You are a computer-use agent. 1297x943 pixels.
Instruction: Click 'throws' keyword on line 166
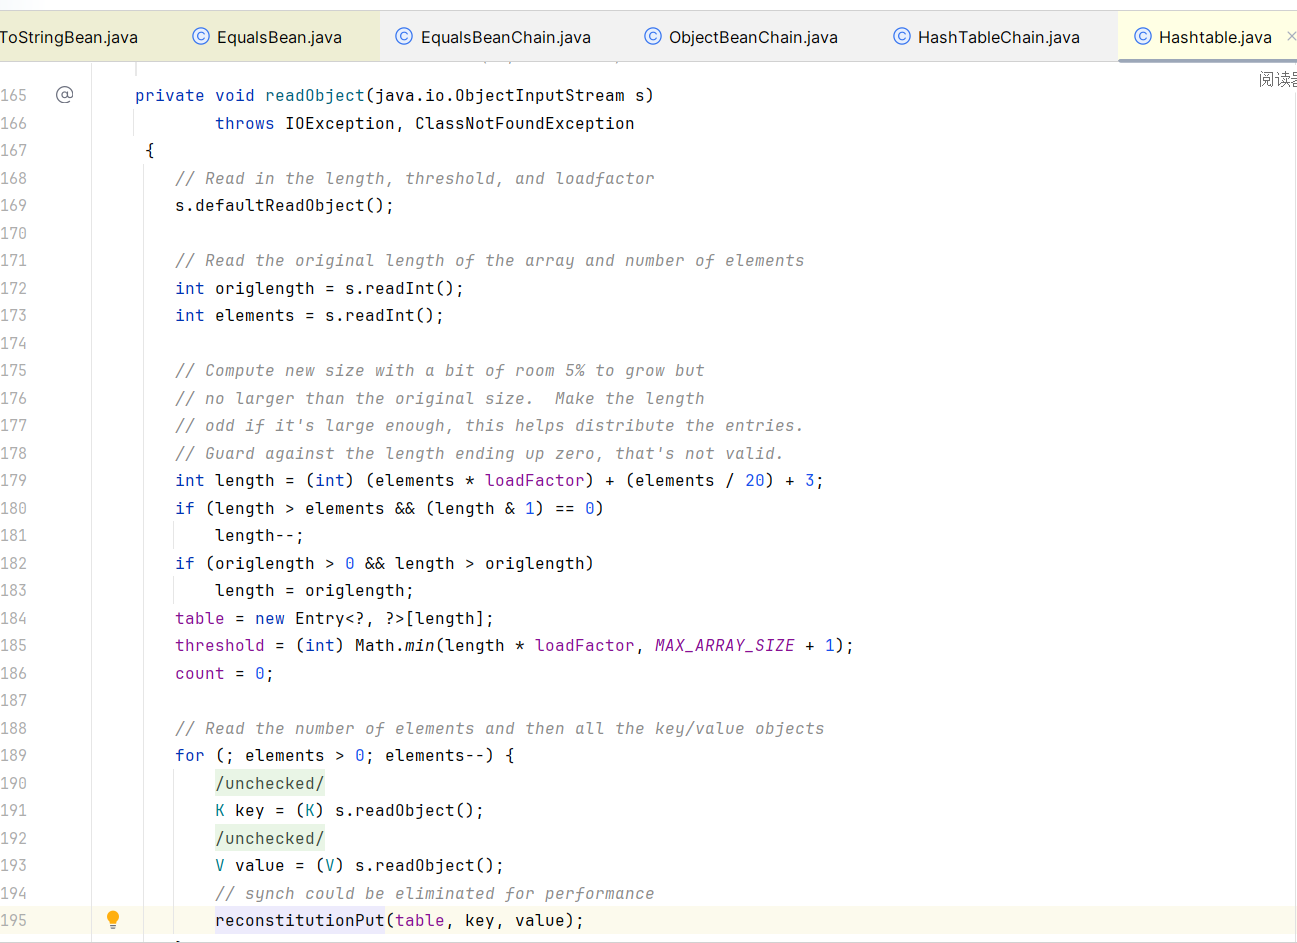point(245,123)
